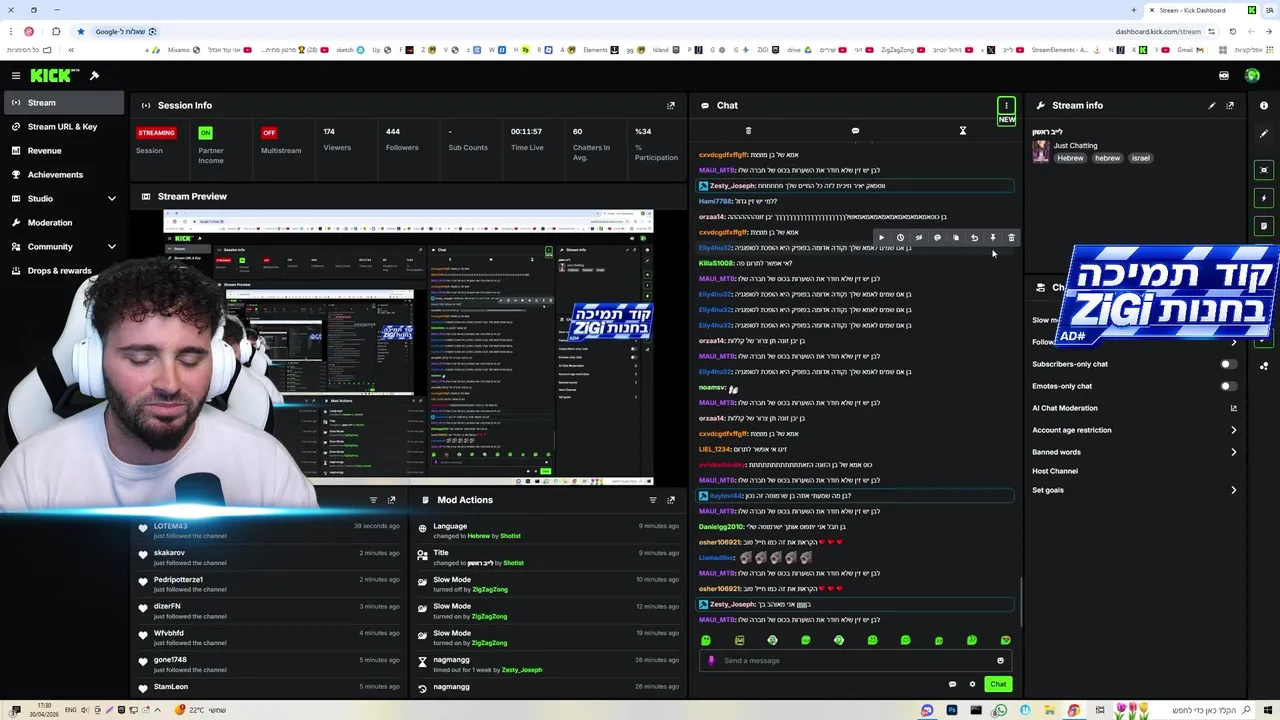Edit stream info with pencil icon
Viewport: 1280px width, 720px height.
(1212, 105)
